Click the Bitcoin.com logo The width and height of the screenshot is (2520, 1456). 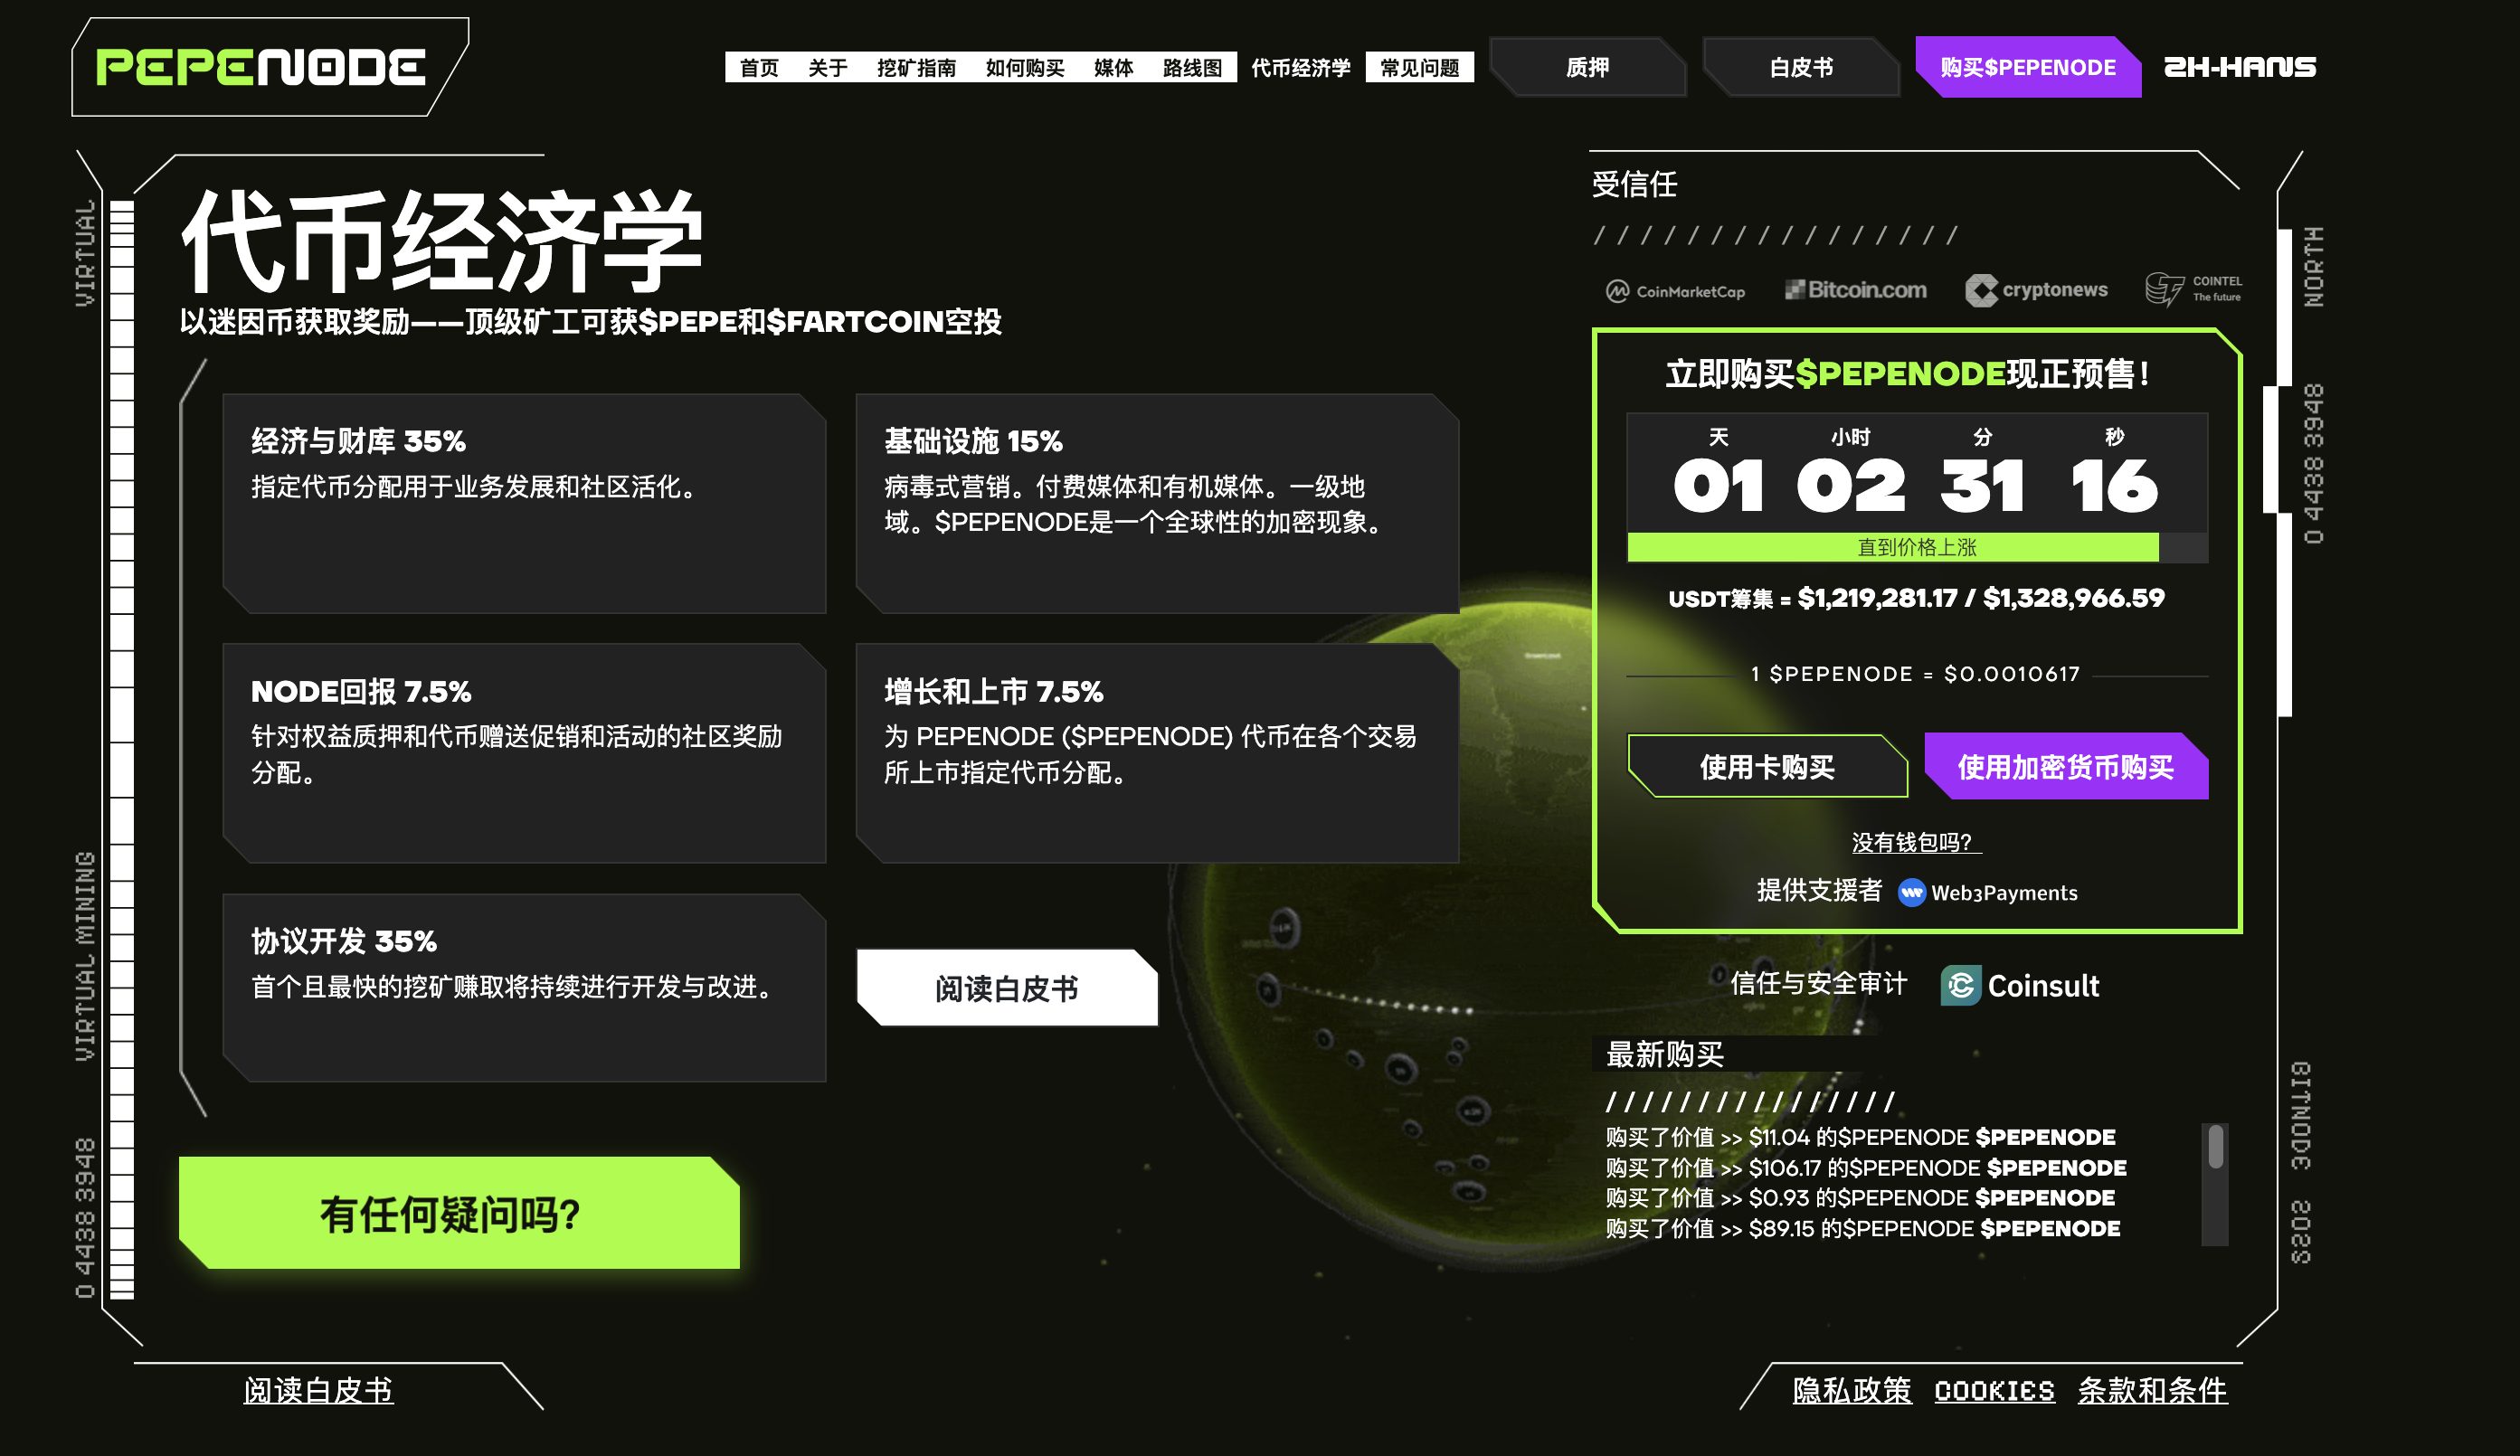point(1856,290)
